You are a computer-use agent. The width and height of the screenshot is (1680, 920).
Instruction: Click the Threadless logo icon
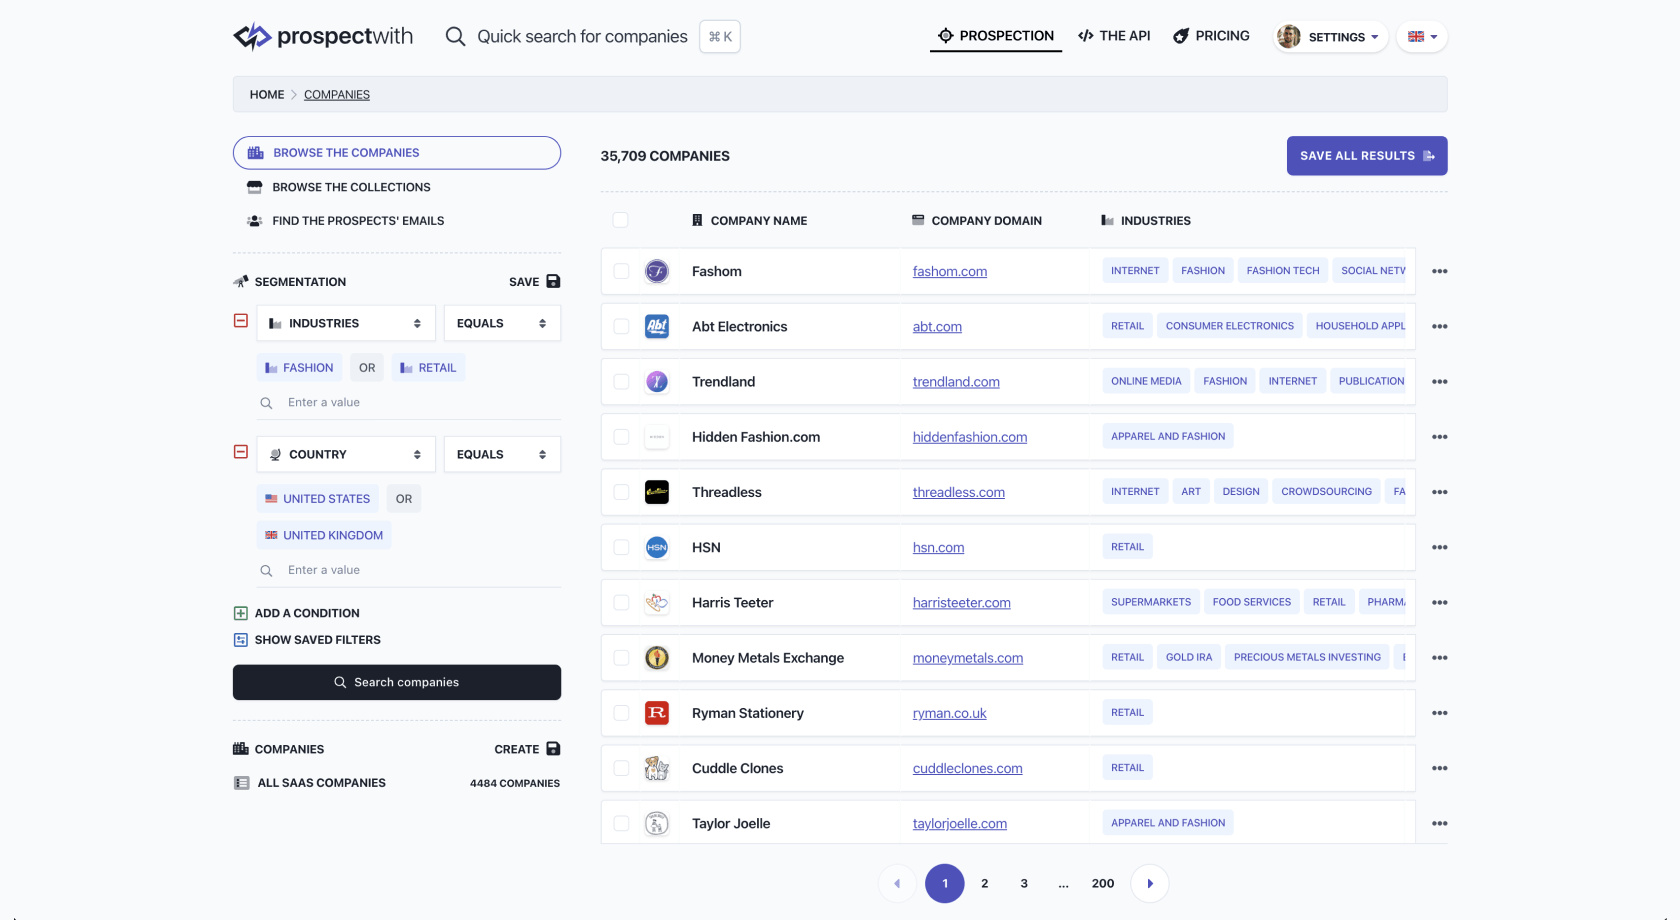pos(657,492)
